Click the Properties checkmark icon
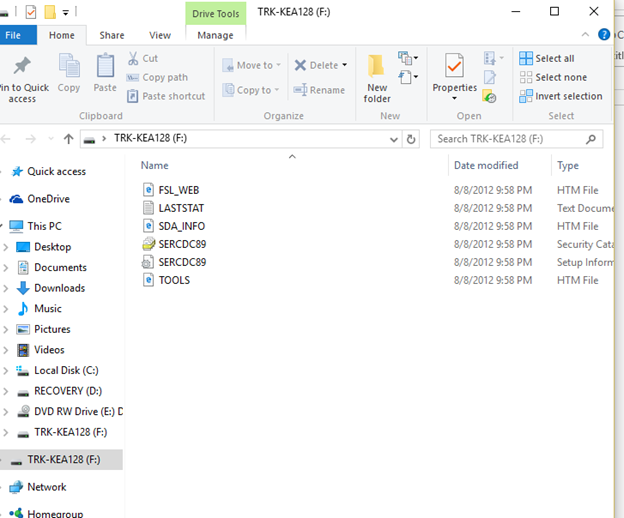The height and width of the screenshot is (518, 624). pos(454,66)
